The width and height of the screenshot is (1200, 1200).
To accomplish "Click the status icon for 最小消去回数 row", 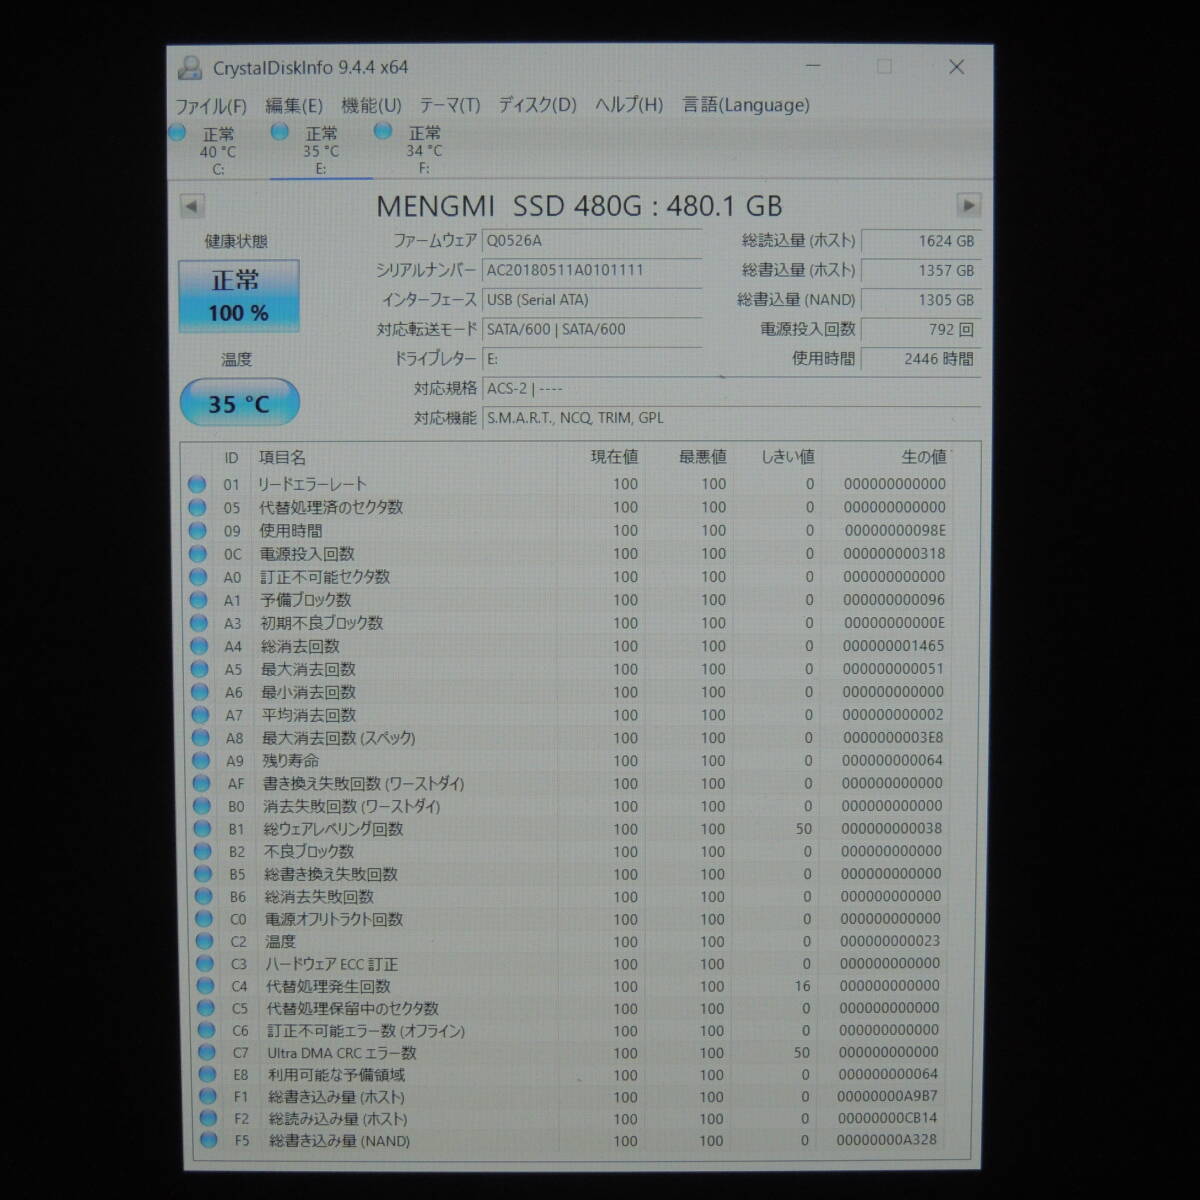I will tap(200, 692).
